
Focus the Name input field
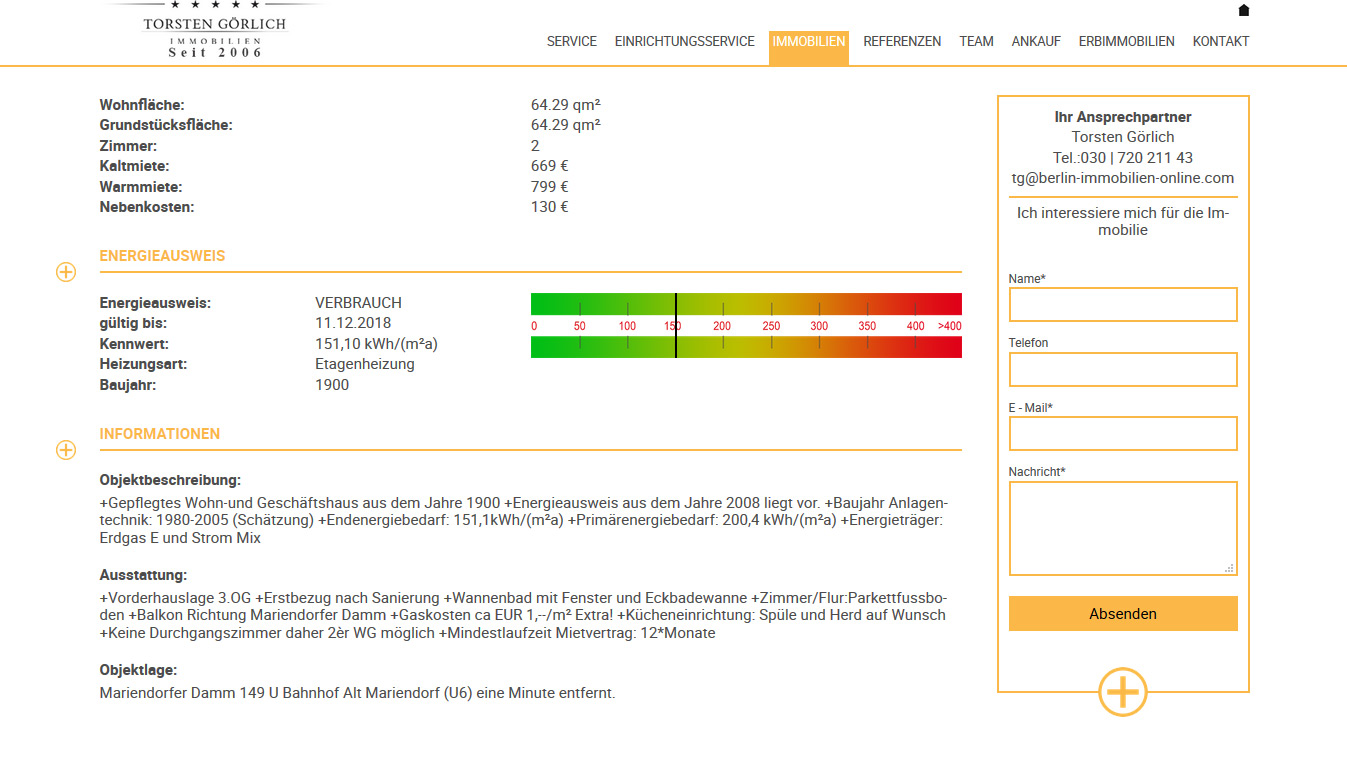(1122, 305)
